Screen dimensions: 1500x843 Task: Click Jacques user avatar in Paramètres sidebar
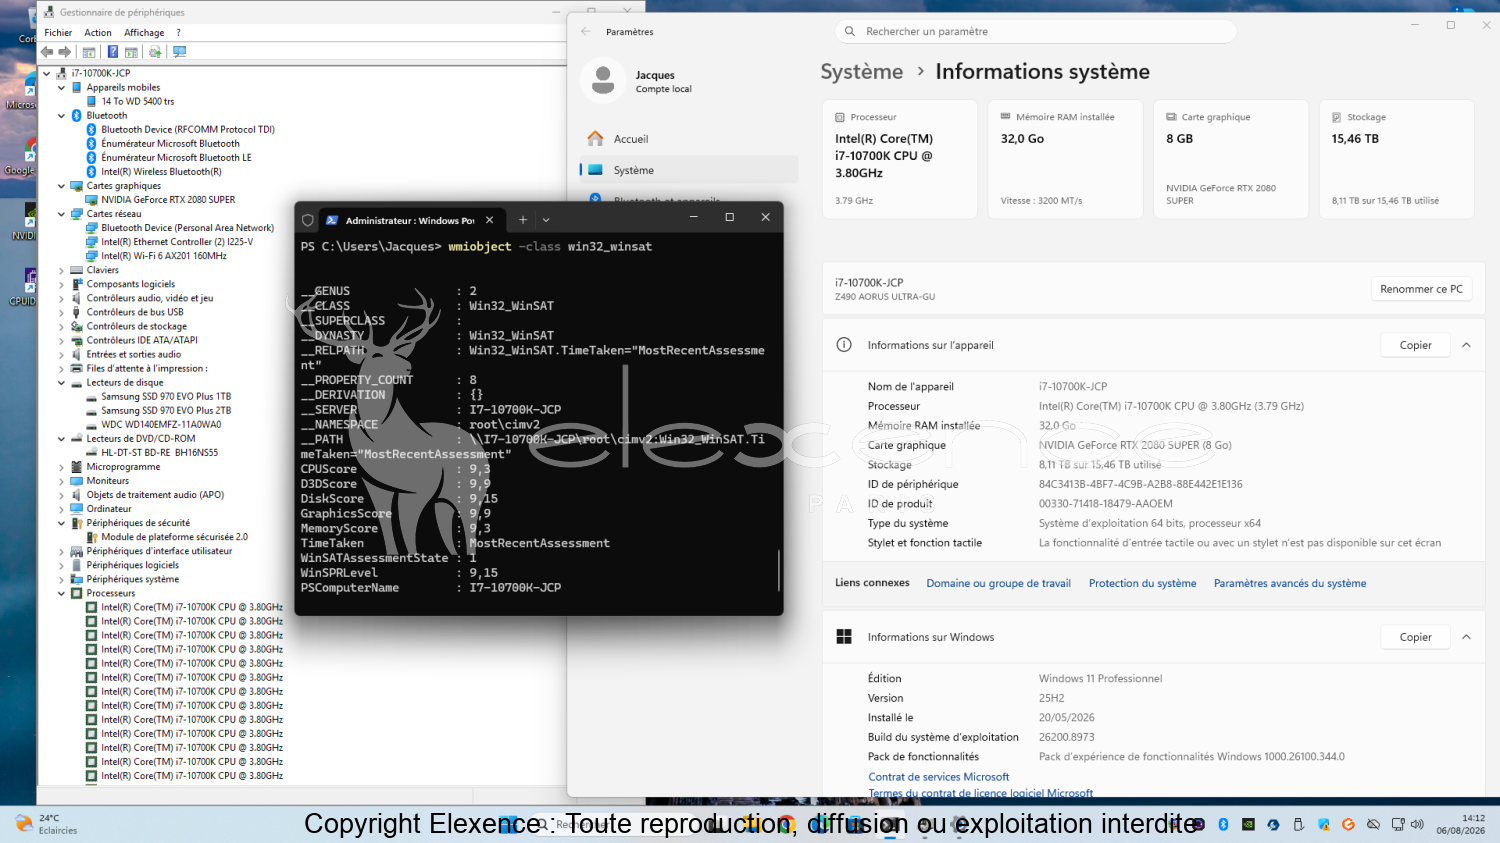(x=603, y=81)
